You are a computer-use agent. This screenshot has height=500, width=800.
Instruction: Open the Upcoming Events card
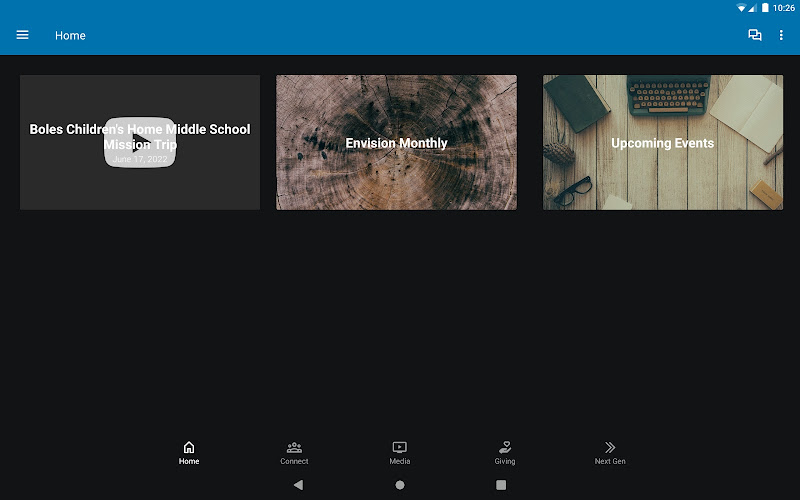click(663, 142)
